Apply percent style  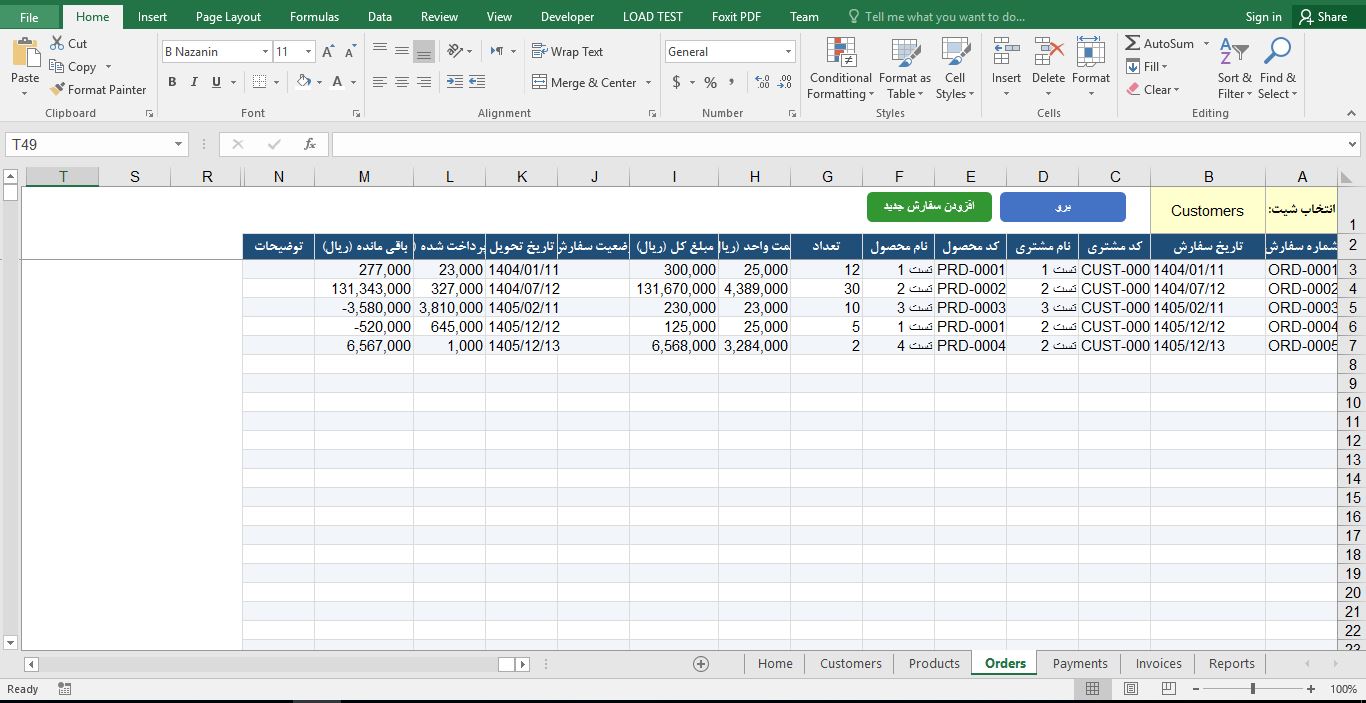tap(710, 82)
